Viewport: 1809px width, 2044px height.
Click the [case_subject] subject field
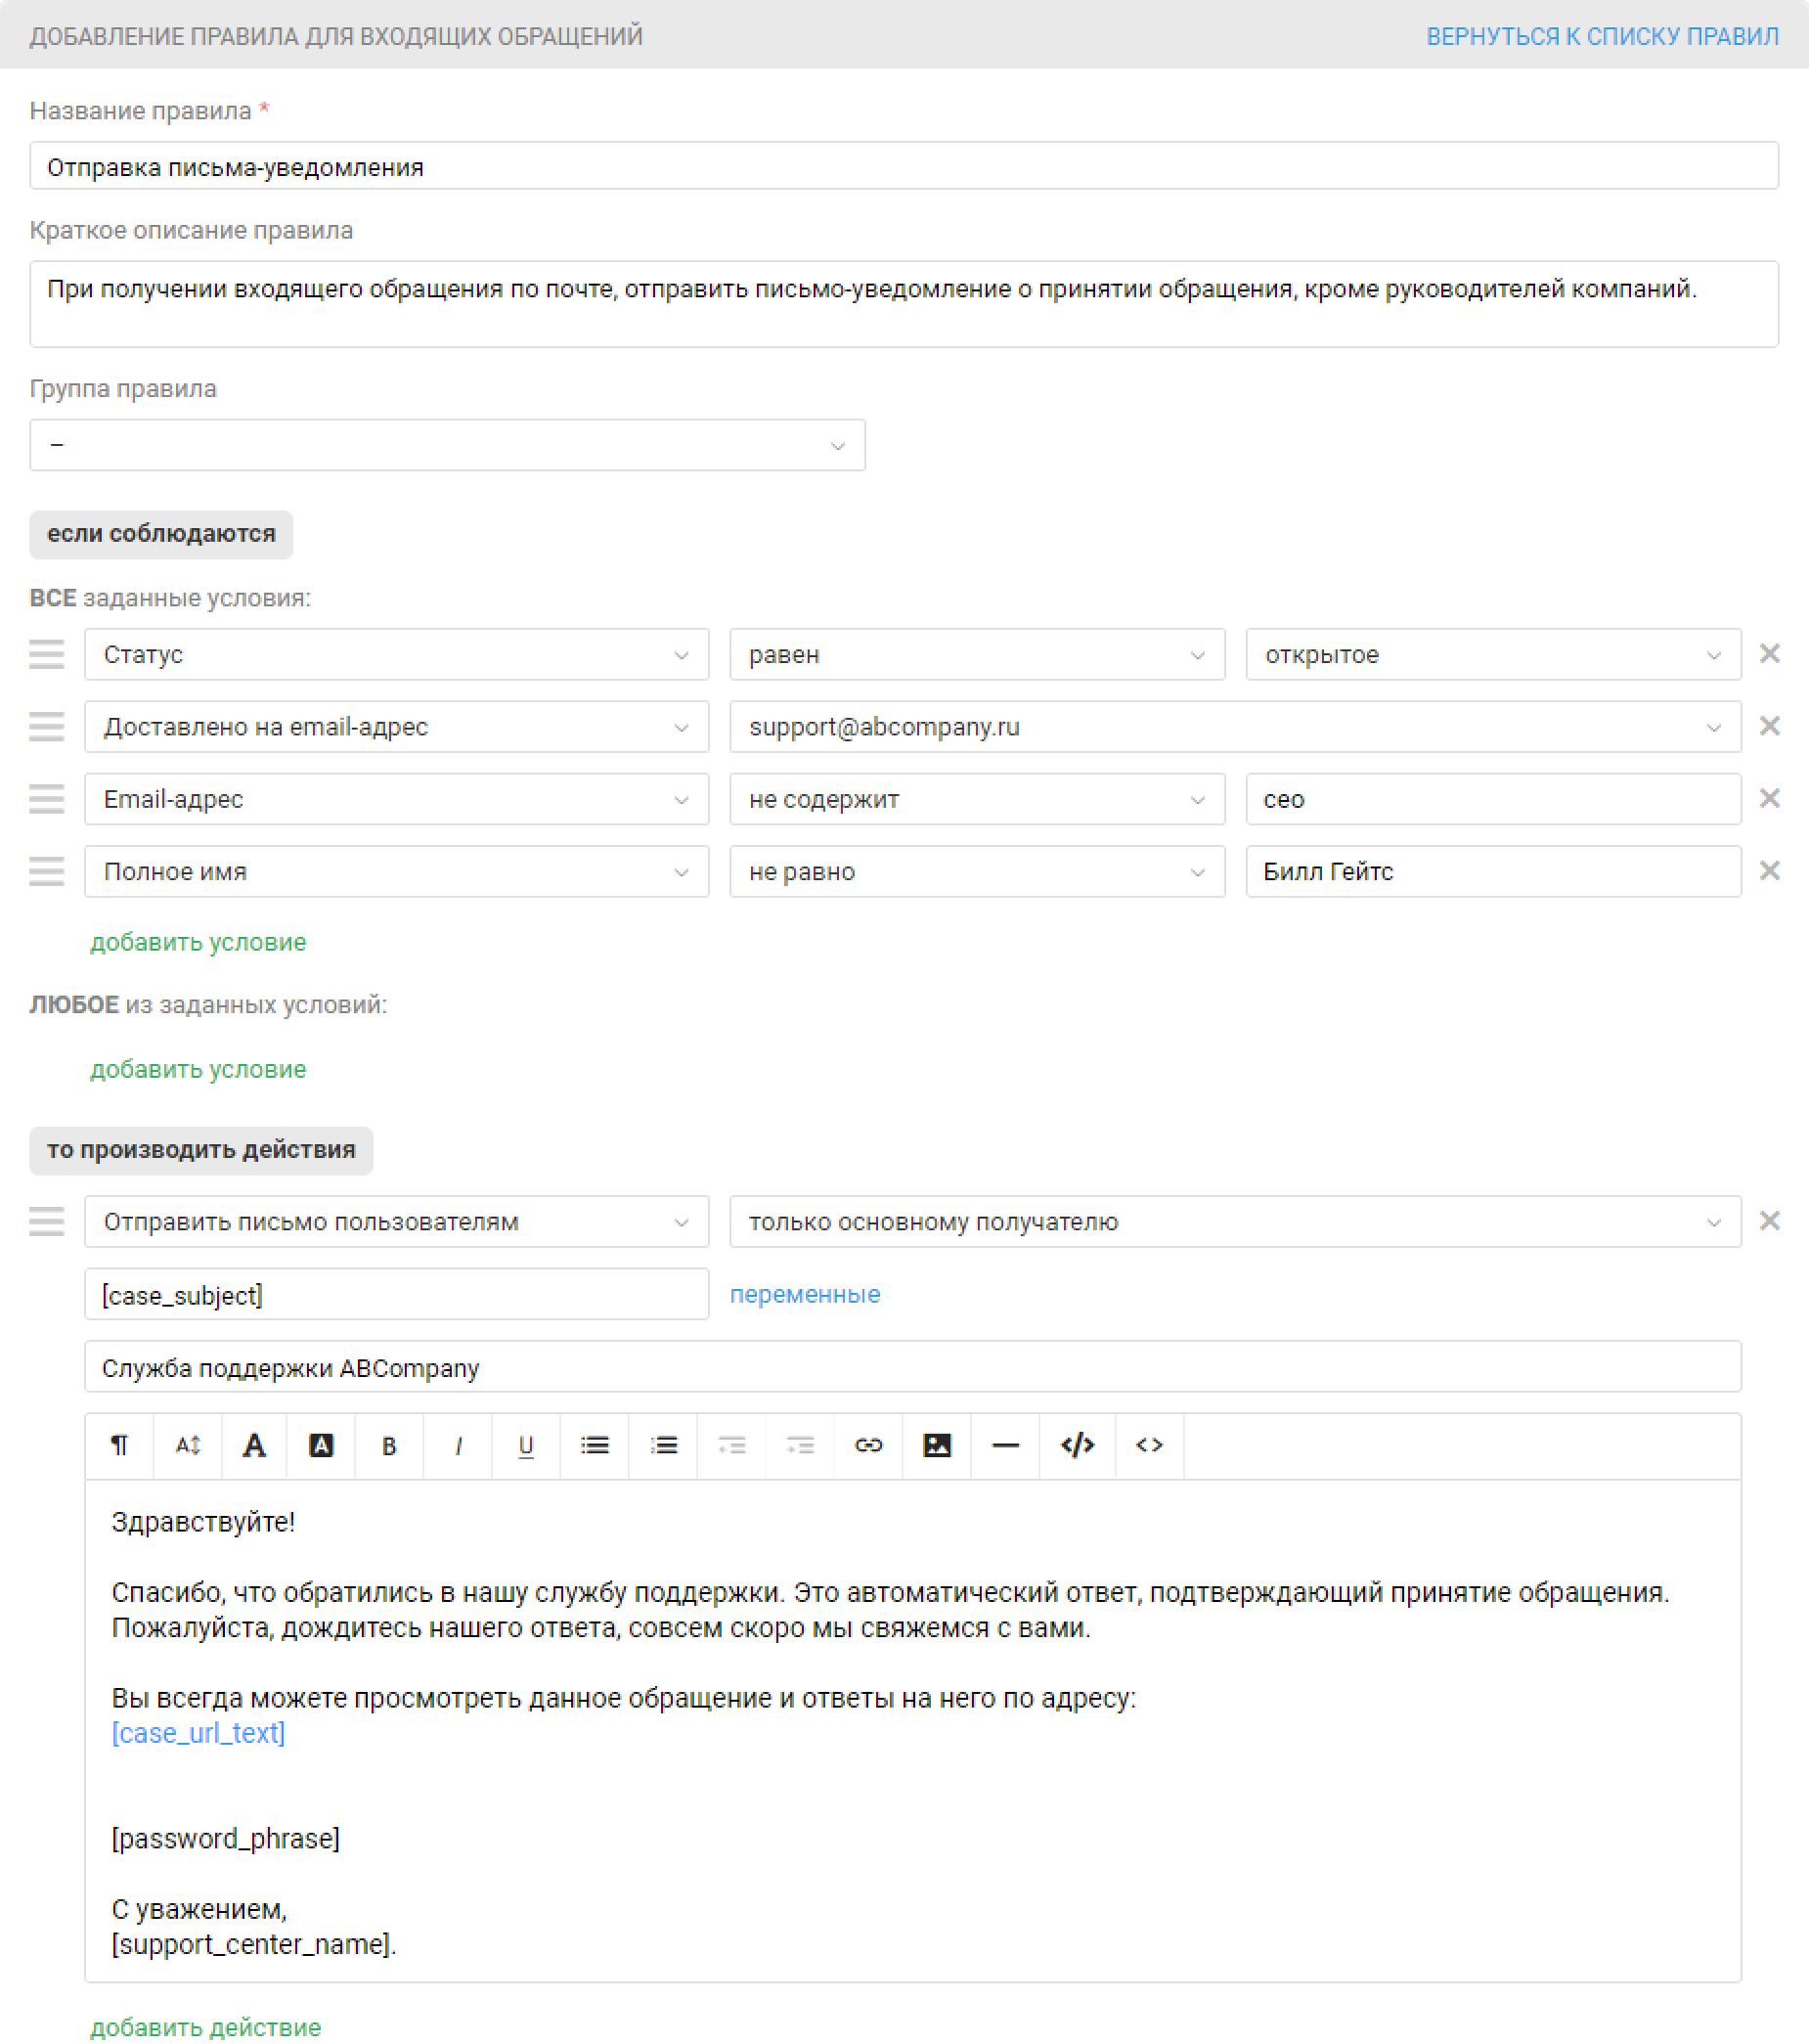click(396, 1295)
